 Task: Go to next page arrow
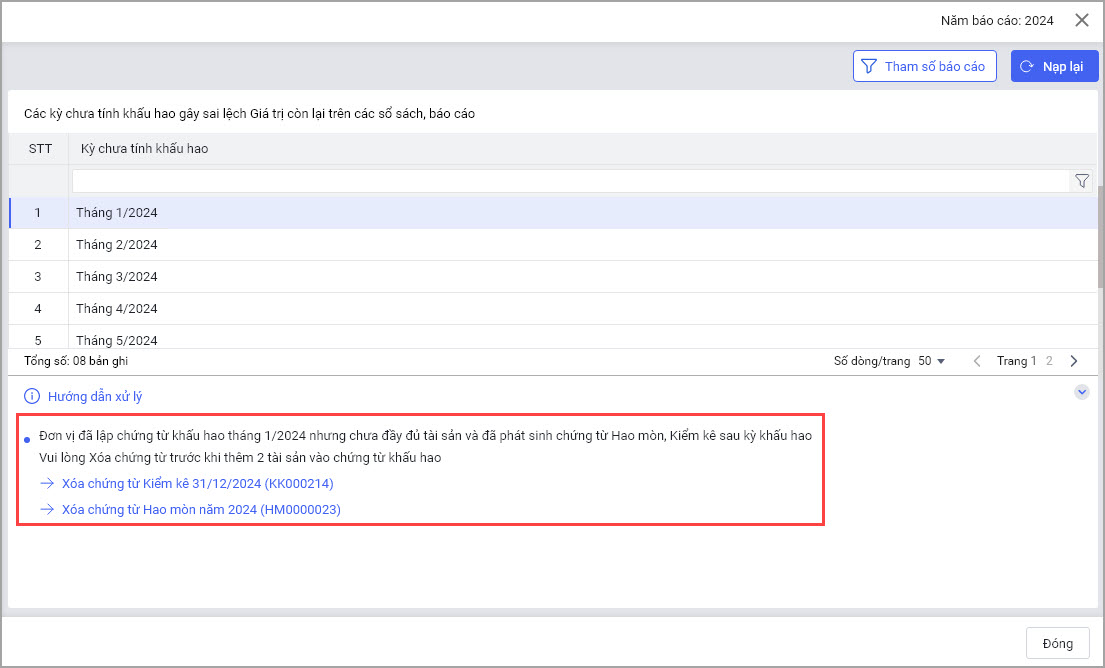pyautogui.click(x=1074, y=361)
